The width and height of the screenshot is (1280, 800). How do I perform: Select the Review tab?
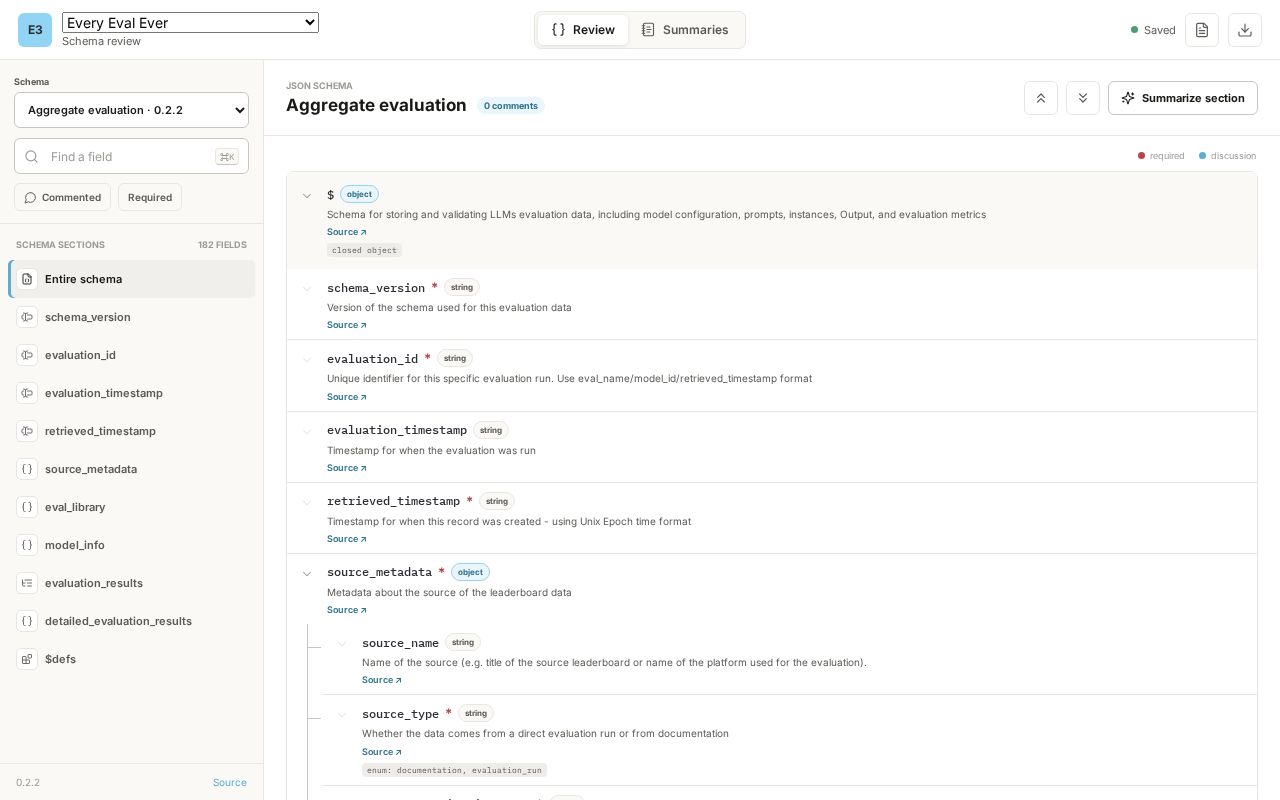(x=583, y=30)
